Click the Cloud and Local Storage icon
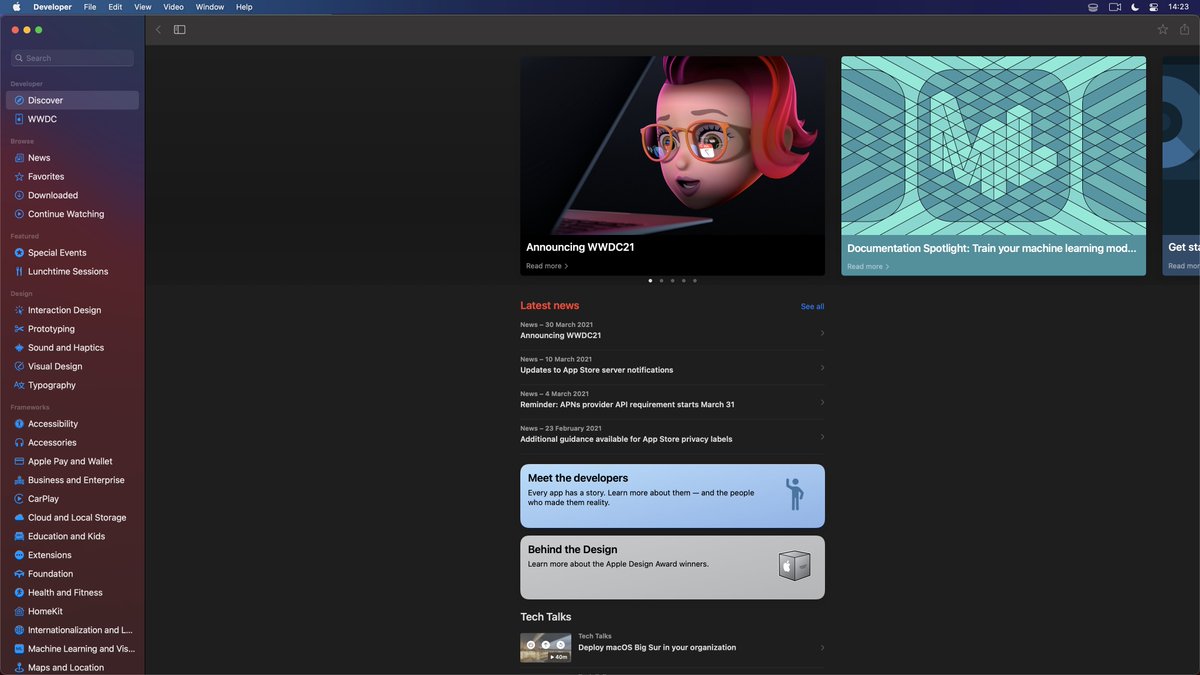Viewport: 1200px width, 675px height. coord(19,517)
